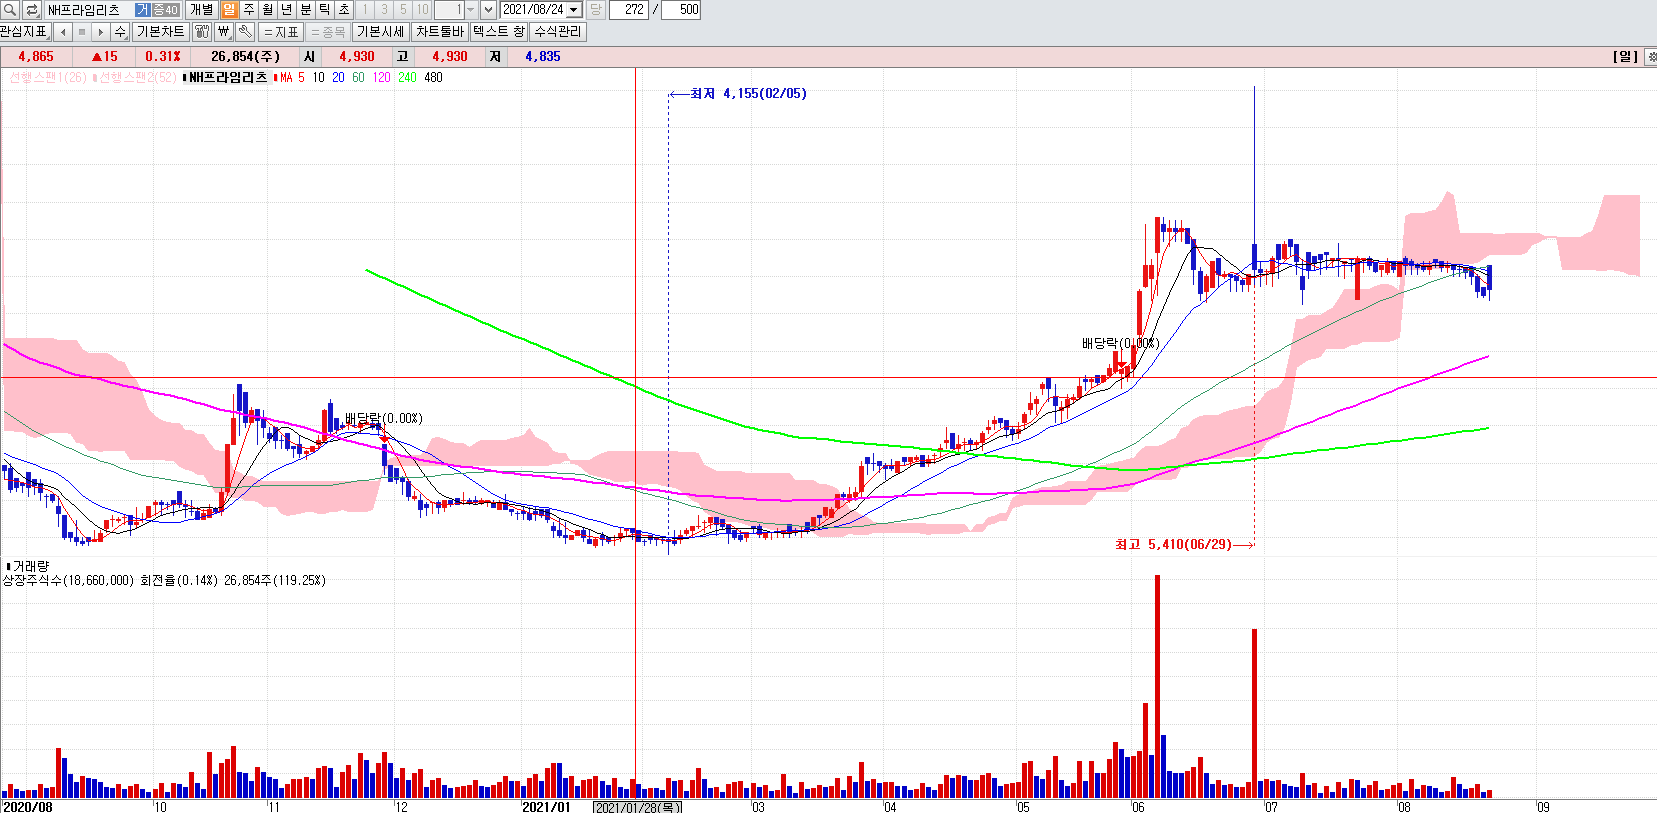Click the low price value 4,835
Viewport: 1657px width, 813px height.
[543, 57]
